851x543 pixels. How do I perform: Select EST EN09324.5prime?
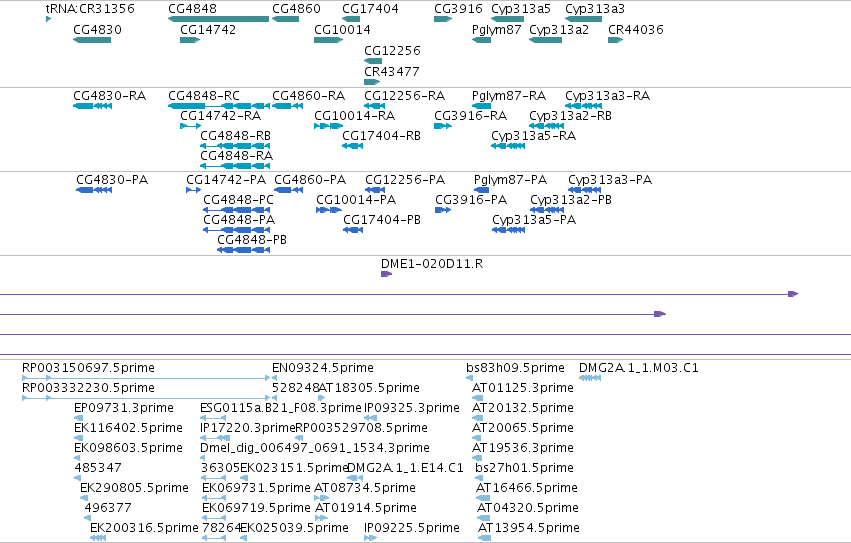(x=323, y=368)
